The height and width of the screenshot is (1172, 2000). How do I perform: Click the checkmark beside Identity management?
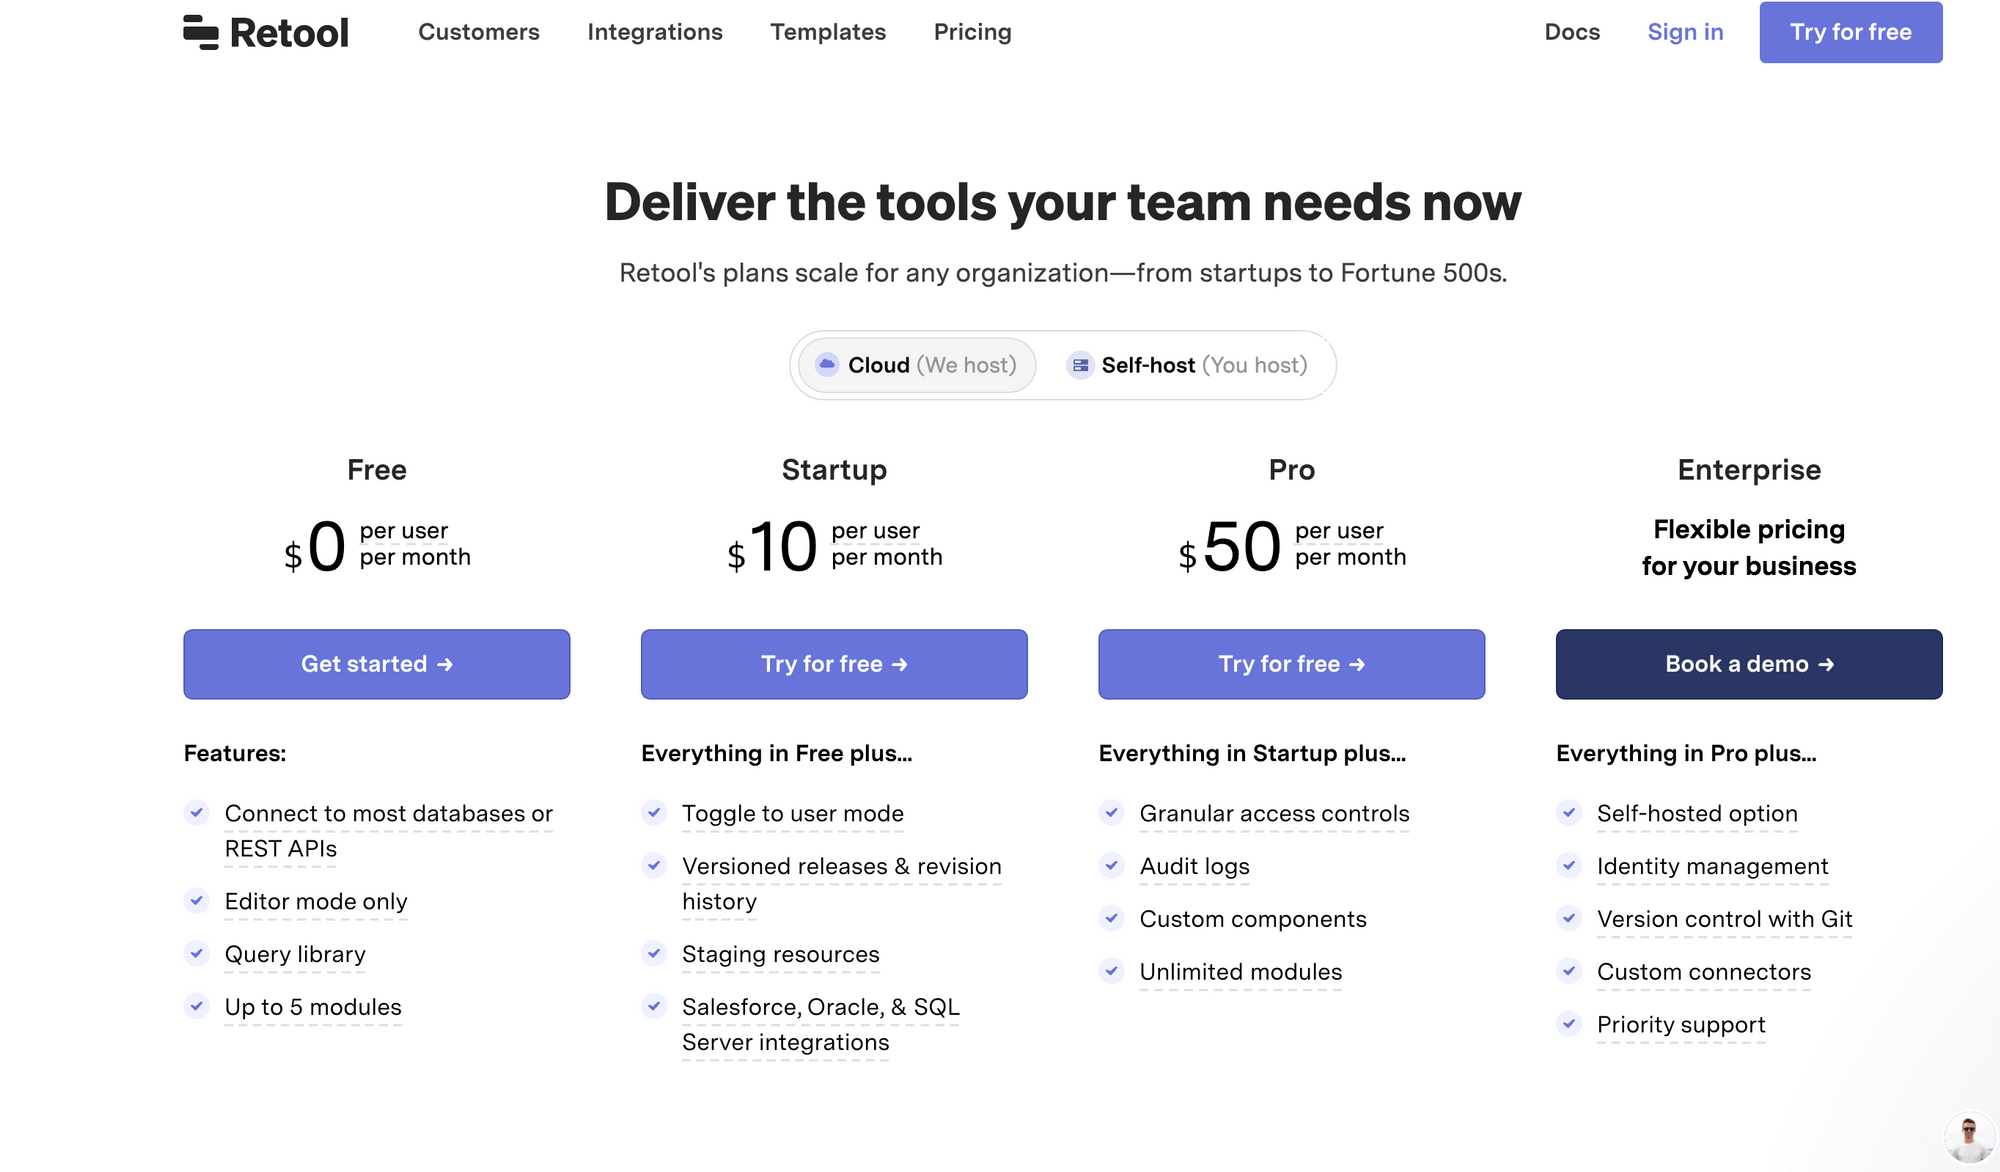[1568, 866]
